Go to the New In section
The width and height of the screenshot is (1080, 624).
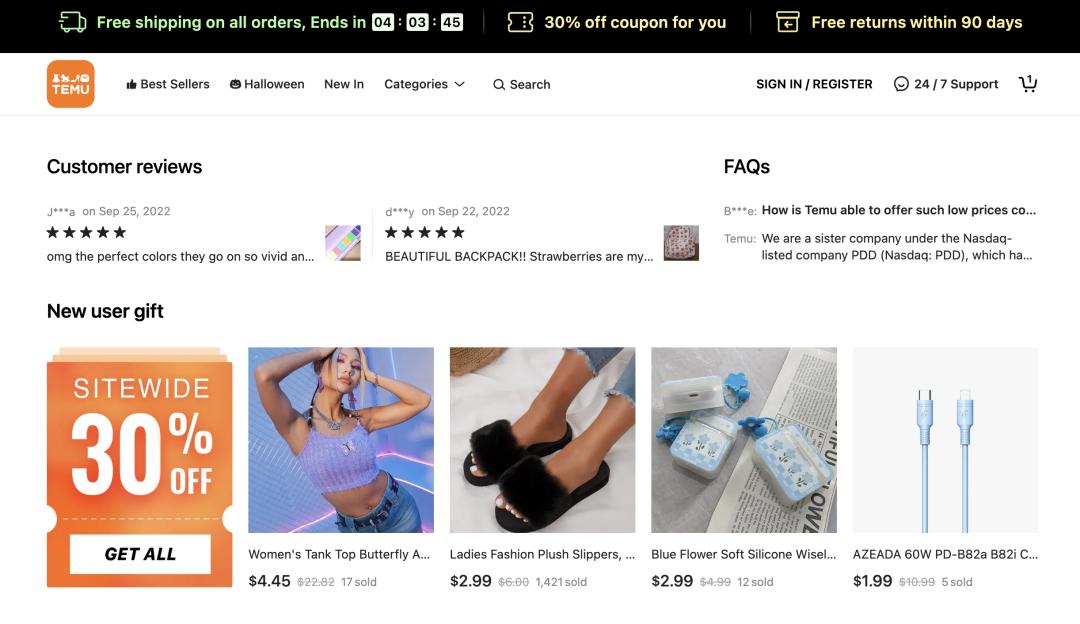(x=344, y=84)
